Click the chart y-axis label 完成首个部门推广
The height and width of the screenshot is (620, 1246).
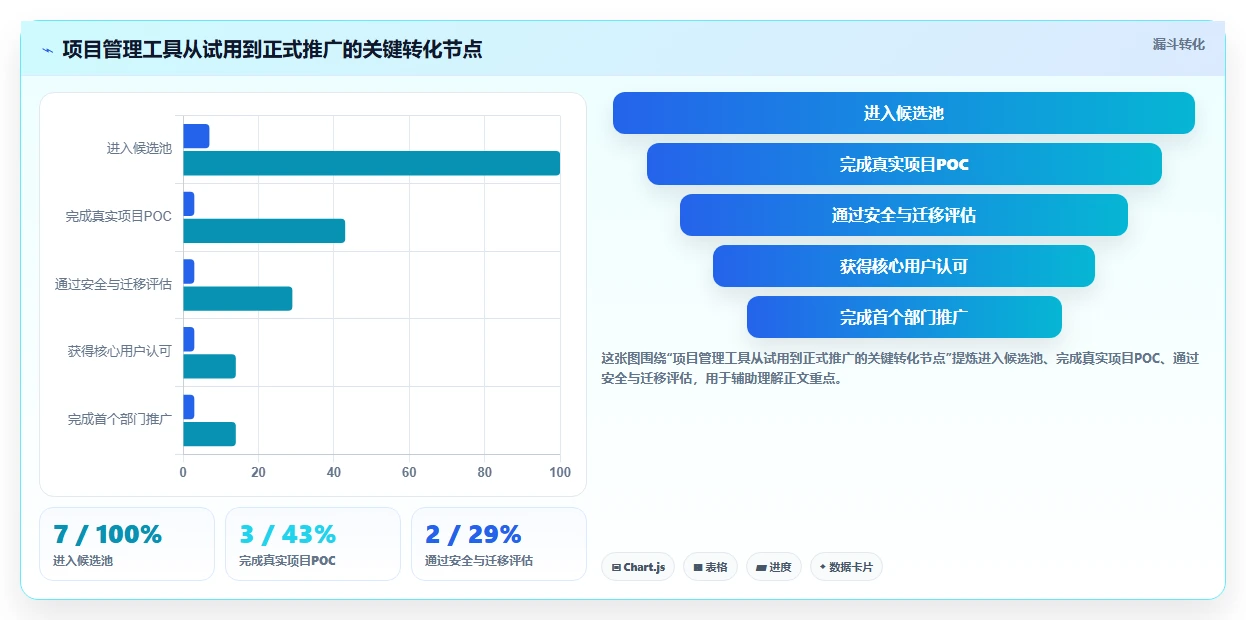coord(120,419)
